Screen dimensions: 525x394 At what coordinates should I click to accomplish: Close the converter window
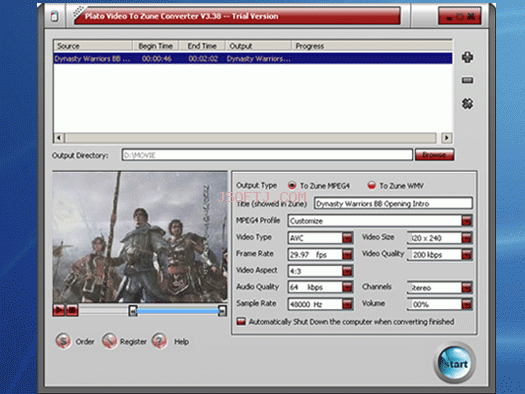pos(471,16)
